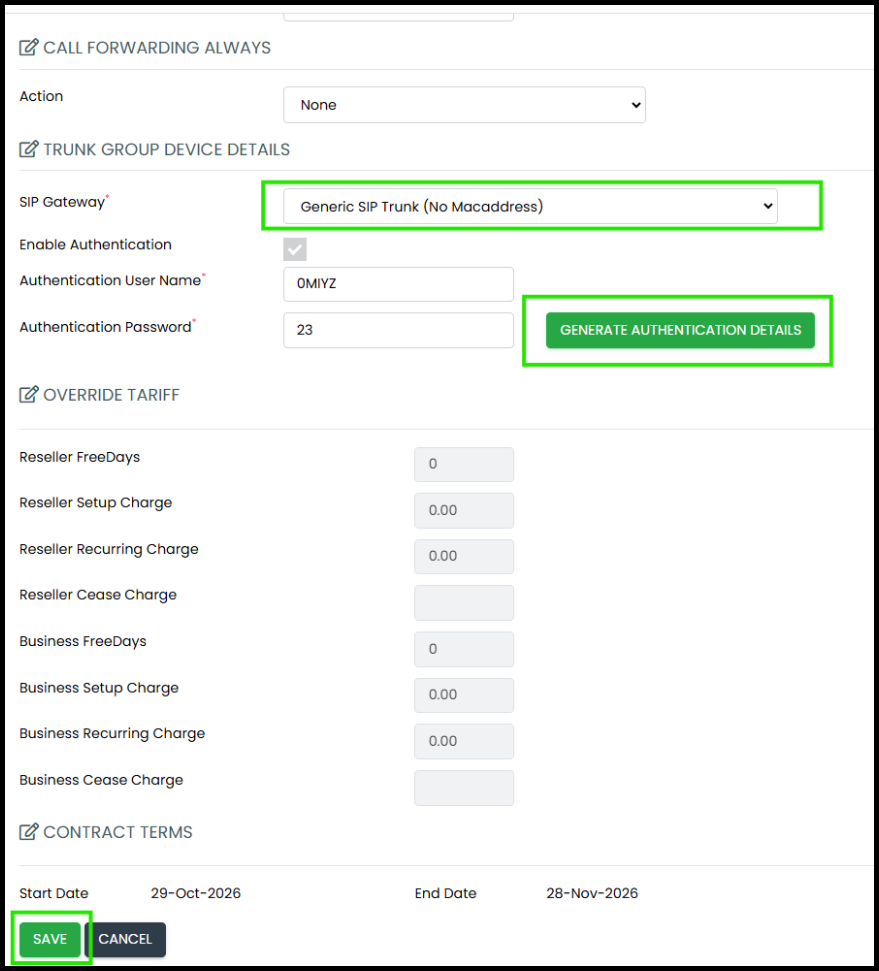Click edit icon beside Contract Terms

coord(28,832)
